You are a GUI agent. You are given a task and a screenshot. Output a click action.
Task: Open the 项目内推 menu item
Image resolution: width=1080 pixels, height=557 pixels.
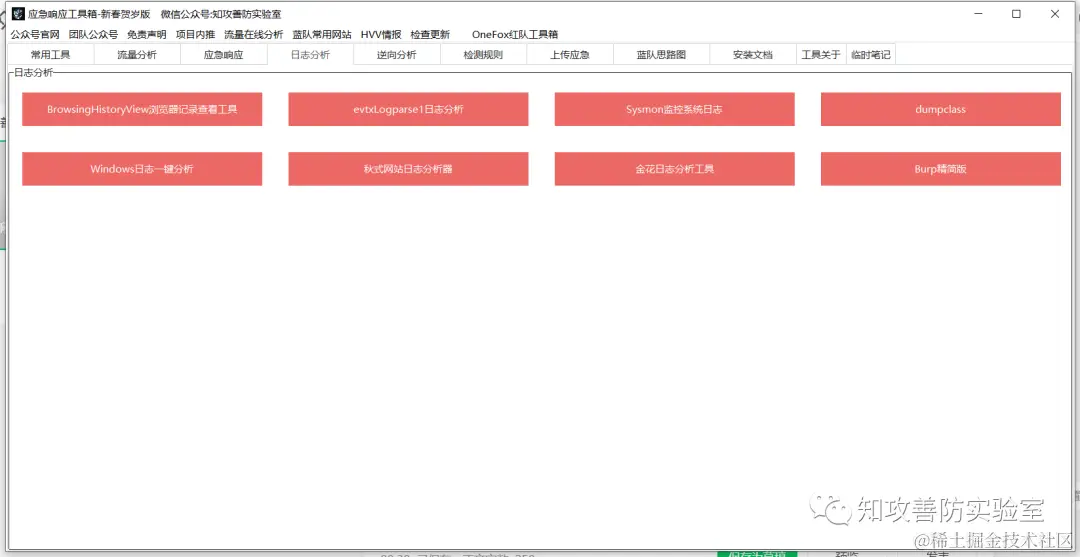[x=195, y=34]
